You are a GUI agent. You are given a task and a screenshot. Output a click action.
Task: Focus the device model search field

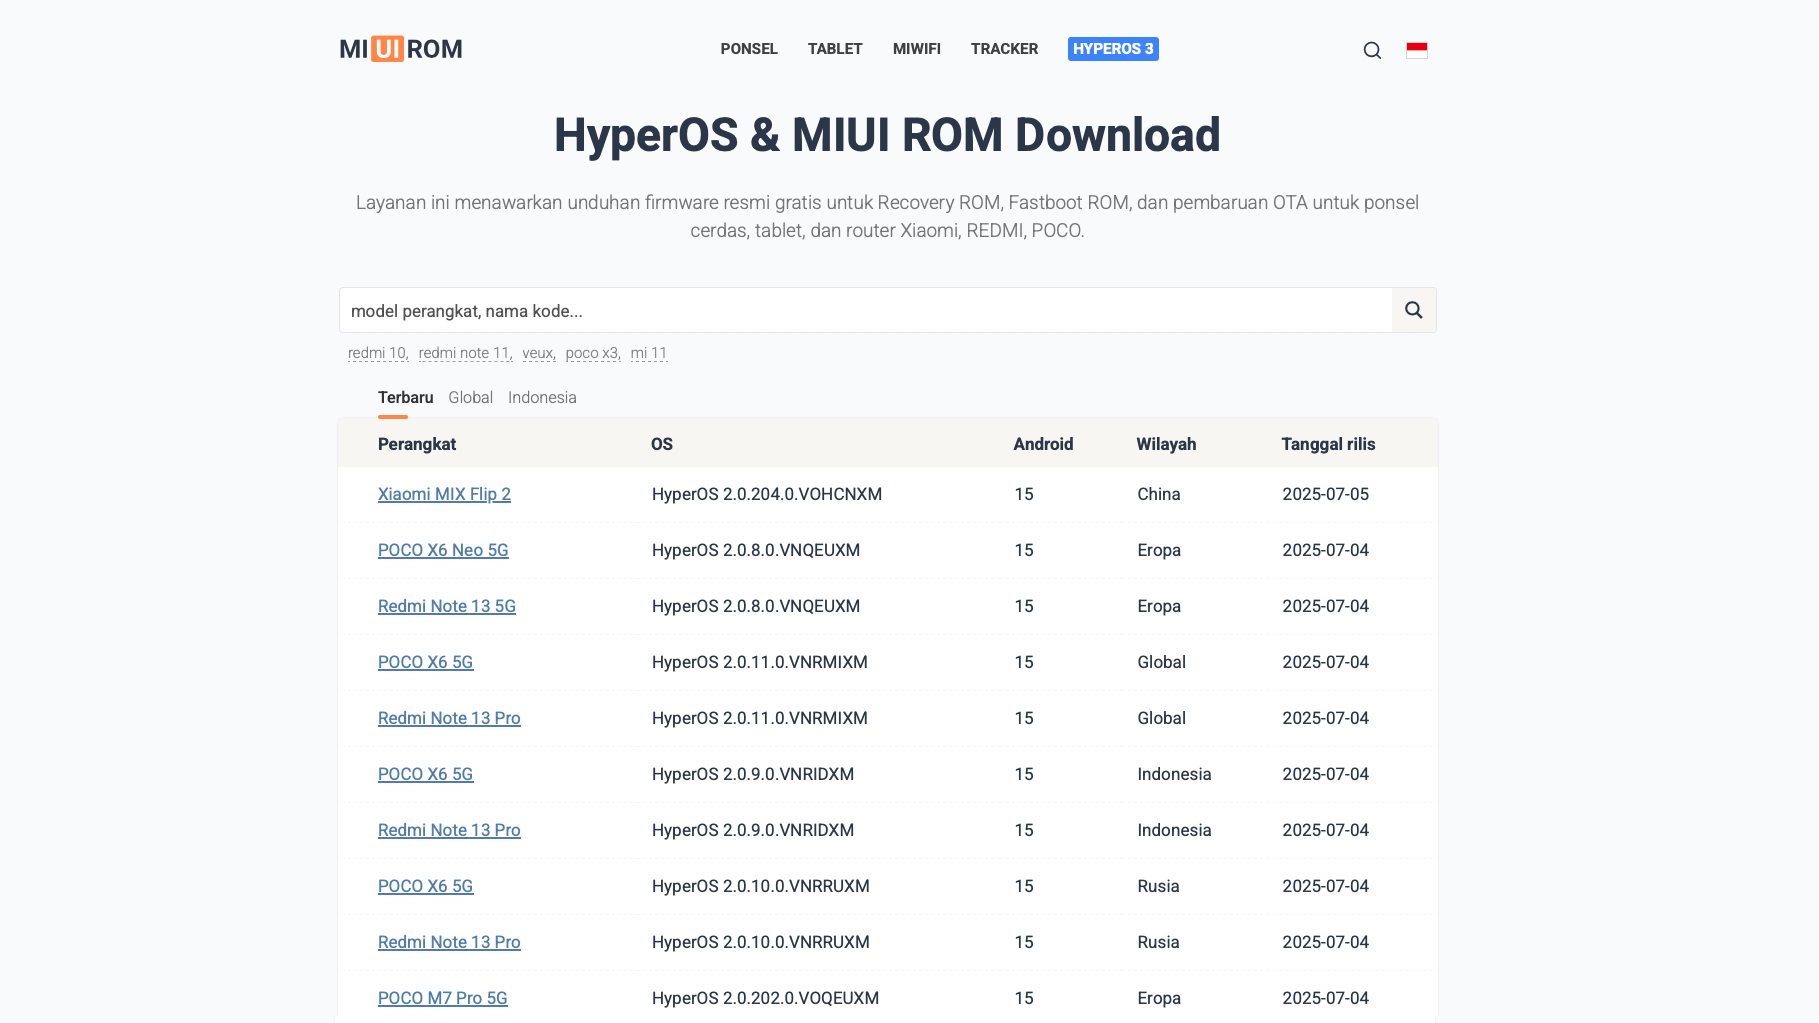tap(866, 310)
